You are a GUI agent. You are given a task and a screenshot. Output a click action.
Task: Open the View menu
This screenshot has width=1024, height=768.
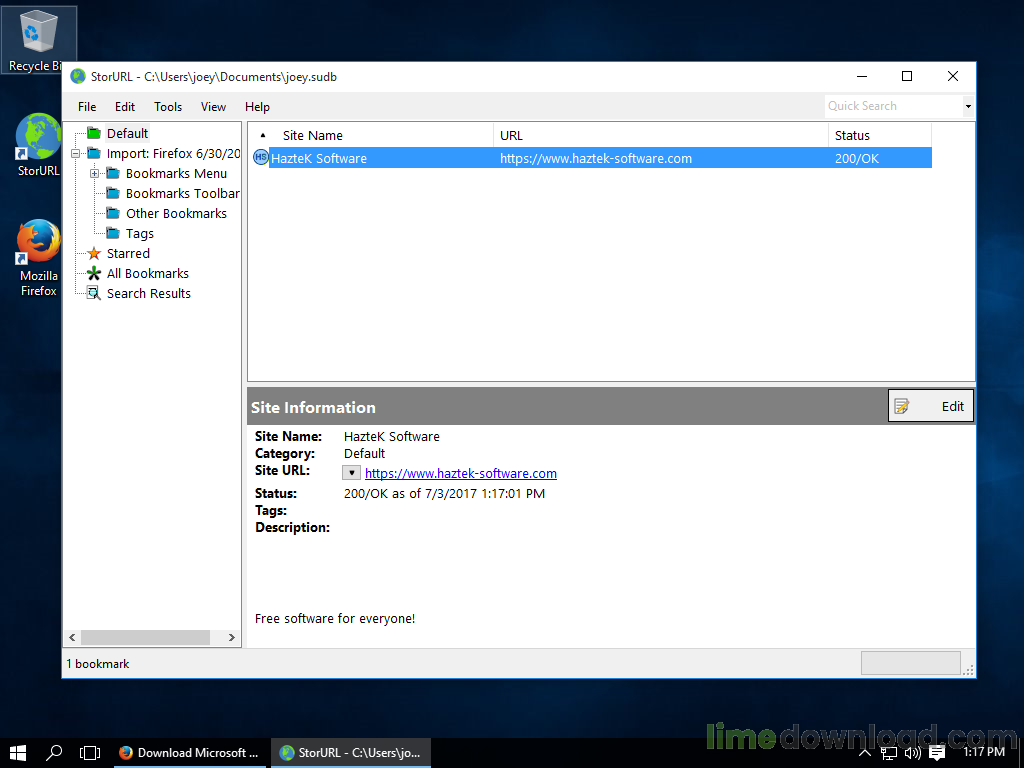pos(213,106)
